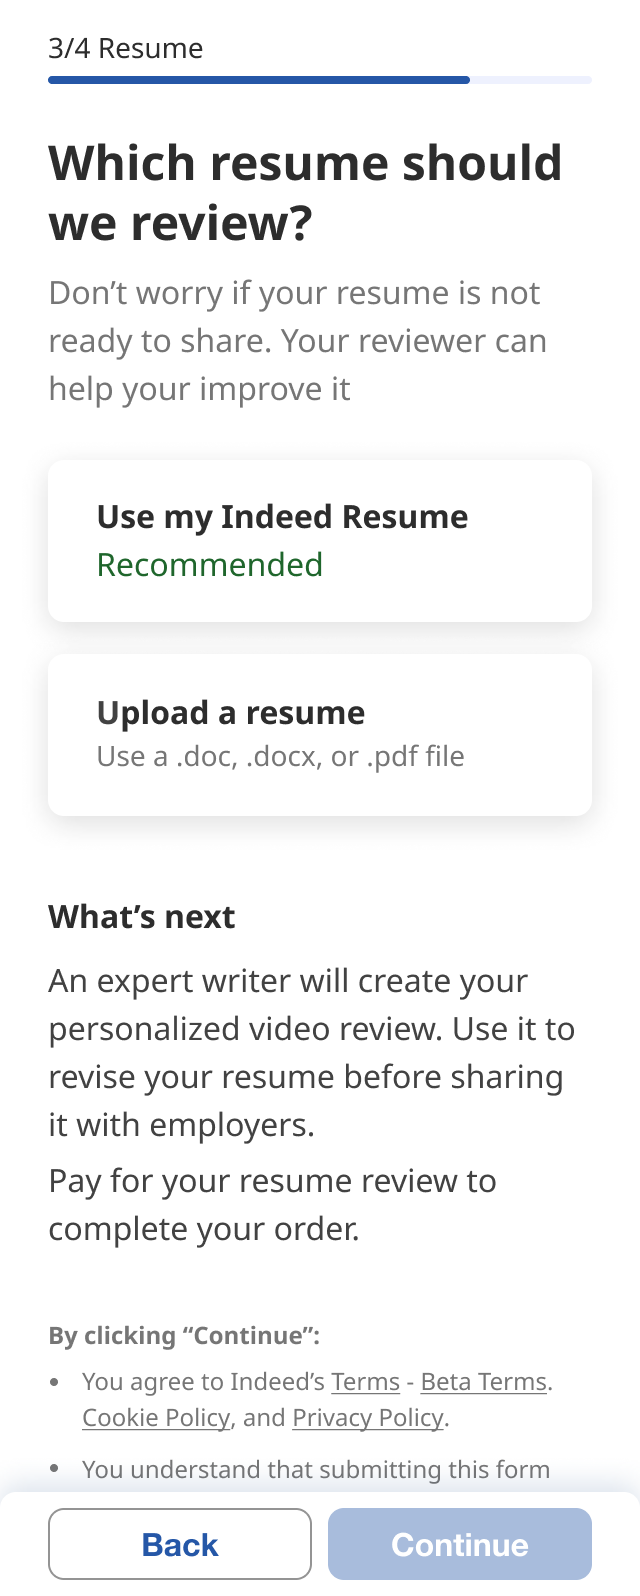Viewport: 640px width, 1596px height.
Task: Open the Cookie Policy link
Action: [156, 1418]
